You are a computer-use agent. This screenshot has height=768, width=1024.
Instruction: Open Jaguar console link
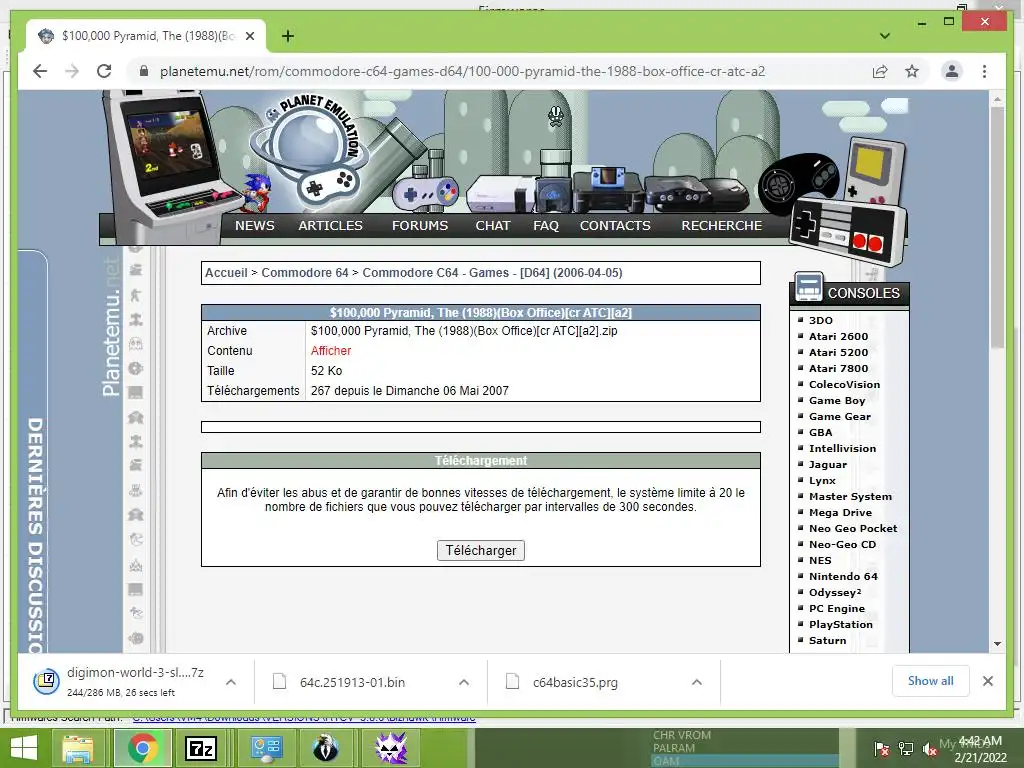827,464
